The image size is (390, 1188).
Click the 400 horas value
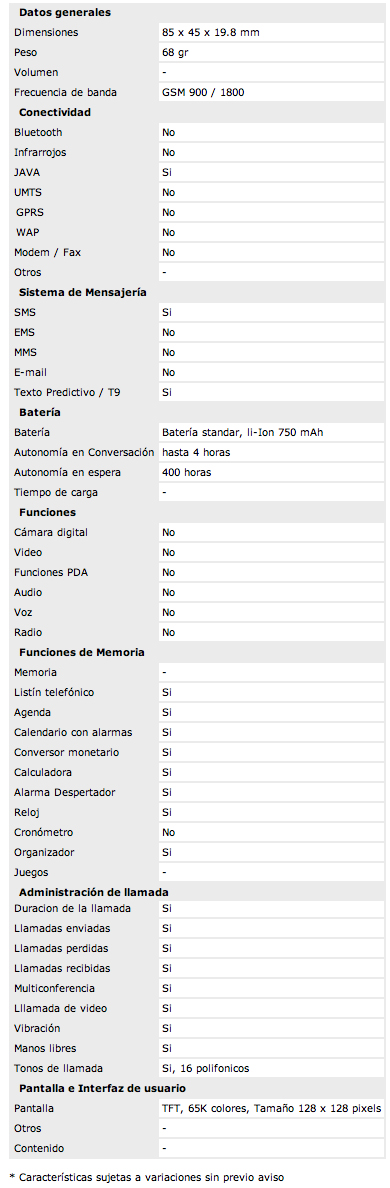point(187,472)
